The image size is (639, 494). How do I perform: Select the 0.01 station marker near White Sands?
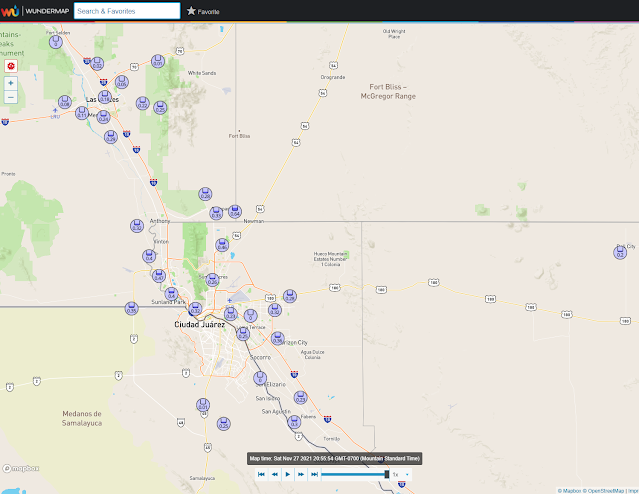coord(158,61)
